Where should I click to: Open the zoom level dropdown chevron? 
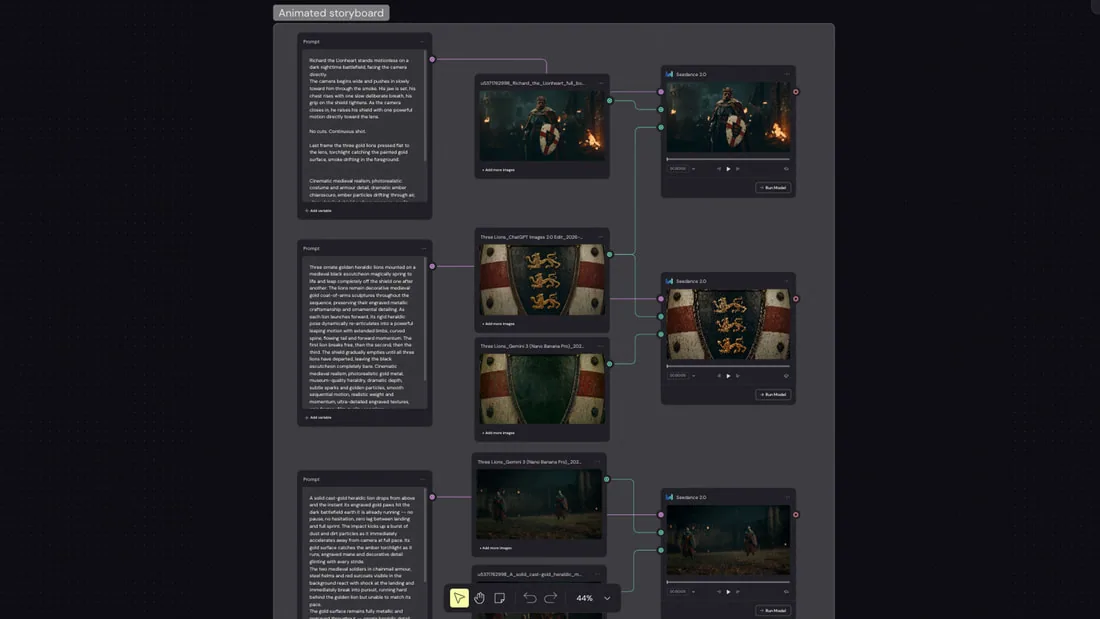608,599
